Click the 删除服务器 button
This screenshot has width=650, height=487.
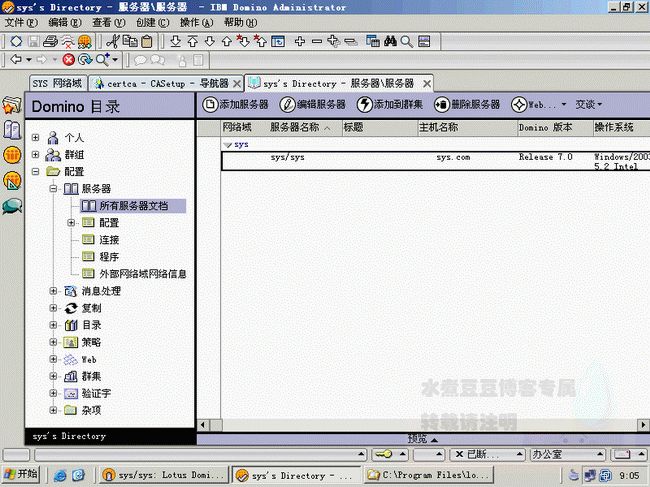[467, 104]
